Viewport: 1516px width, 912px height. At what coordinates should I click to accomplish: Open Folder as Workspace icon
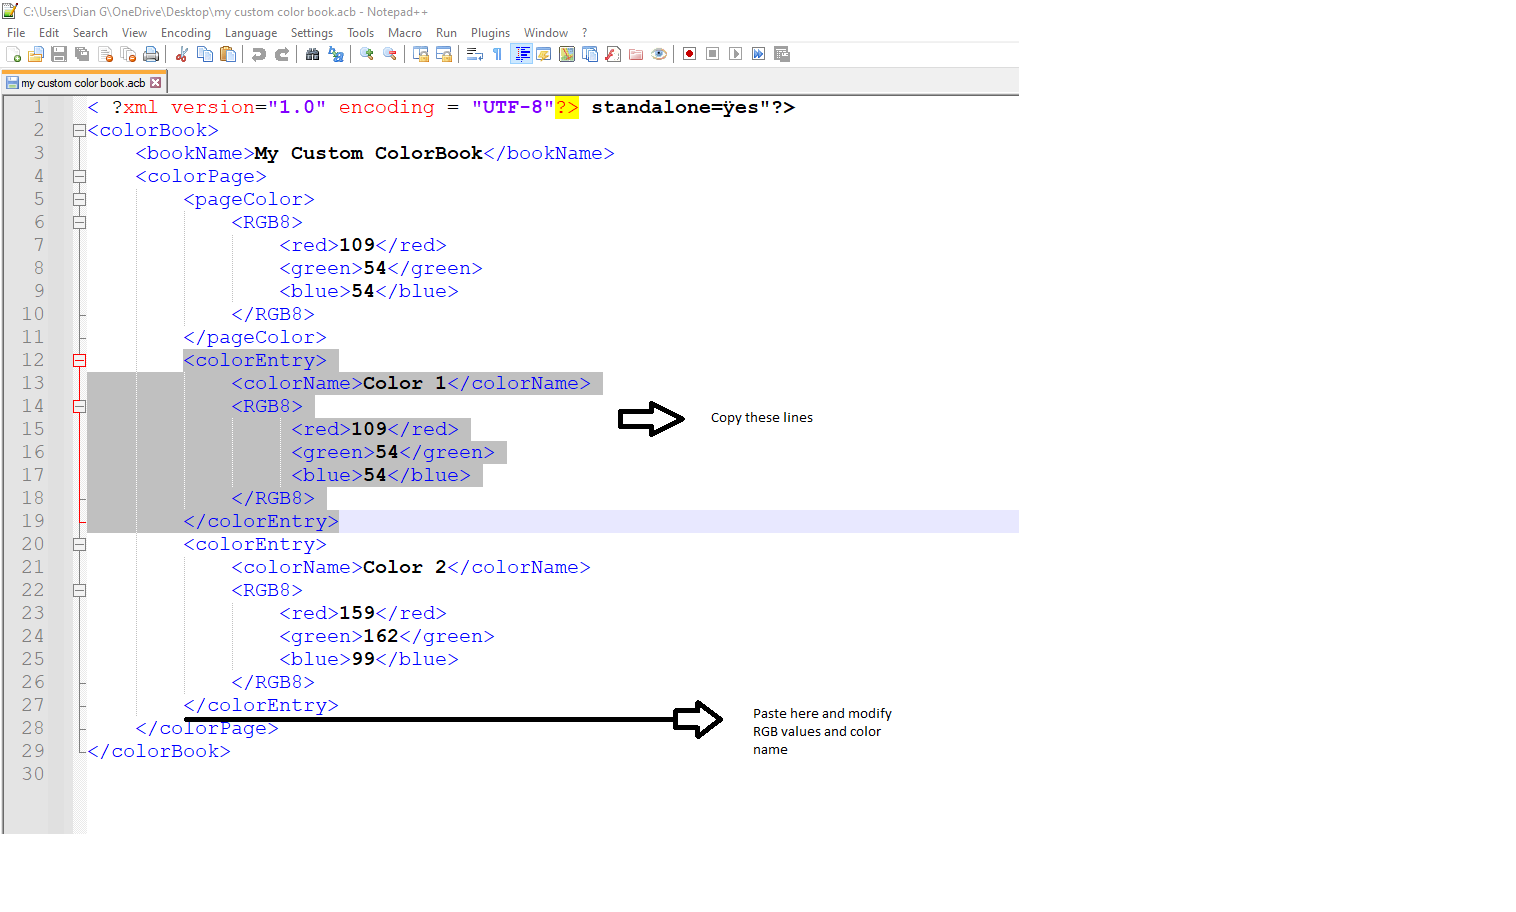tap(636, 54)
